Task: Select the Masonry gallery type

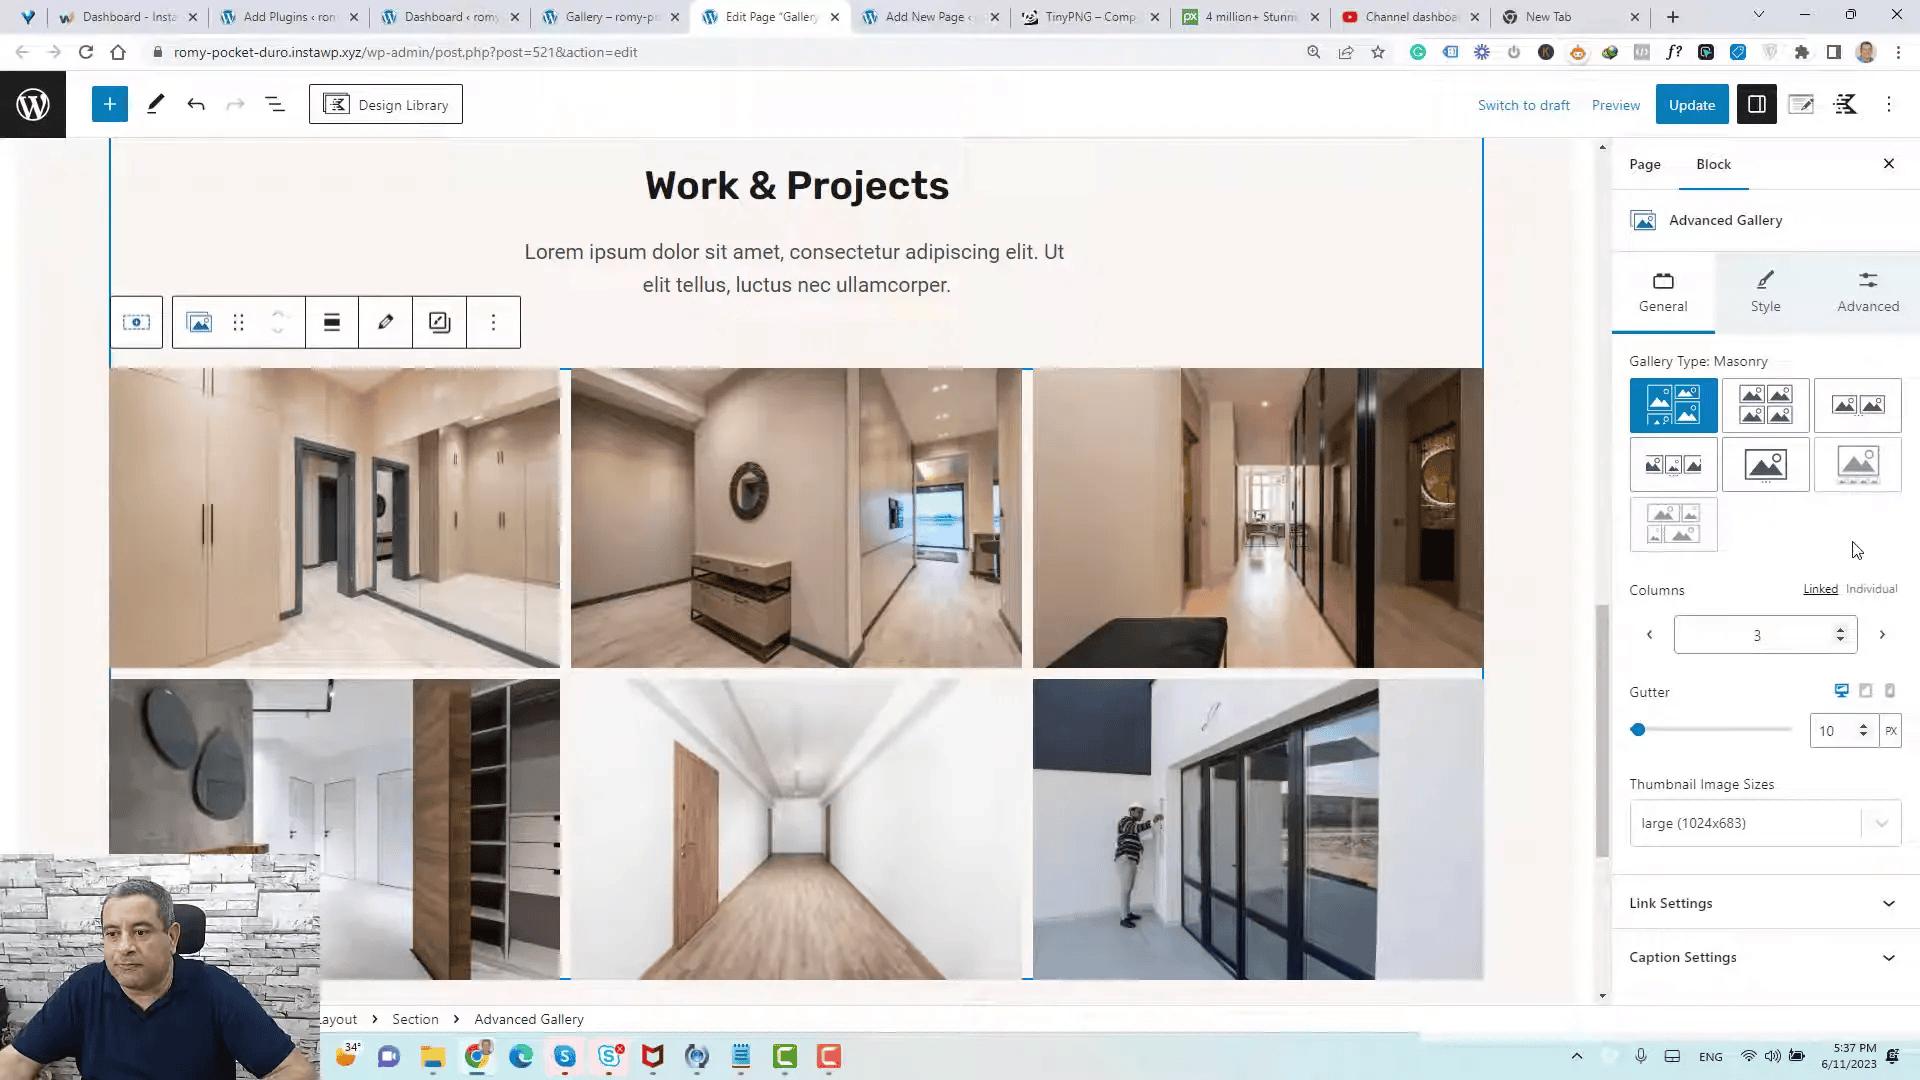Action: pyautogui.click(x=1673, y=405)
